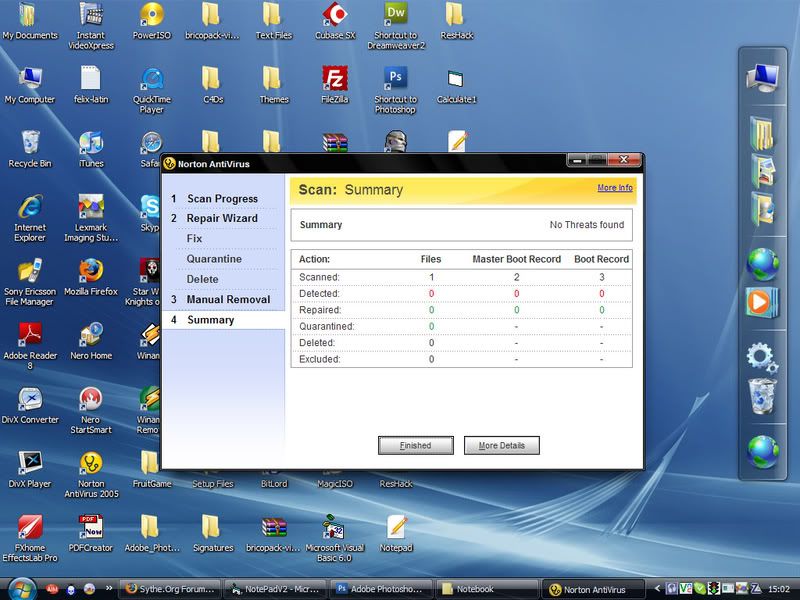Open the Signatures desktop folder
Viewport: 800px width, 600px height.
pos(213,533)
